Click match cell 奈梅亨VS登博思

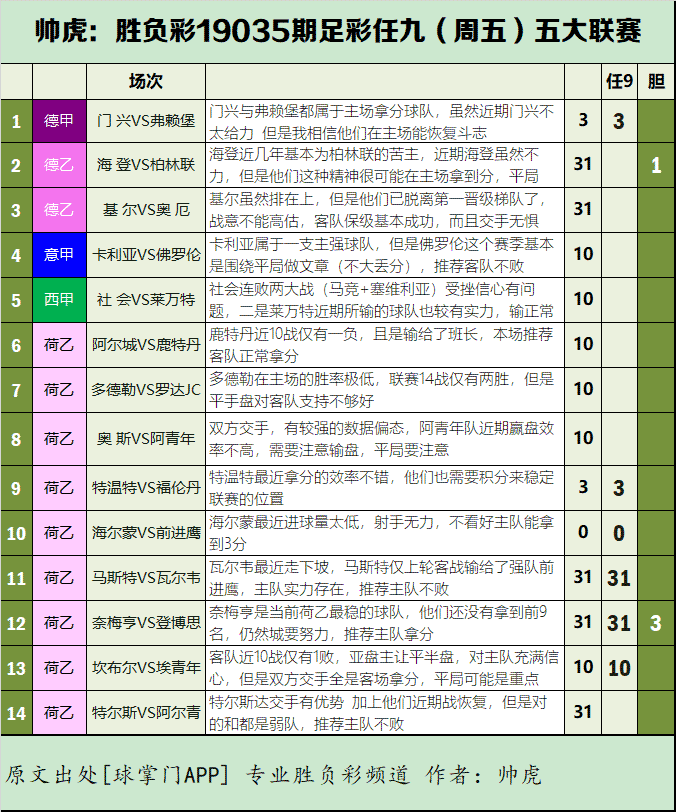click(x=146, y=623)
